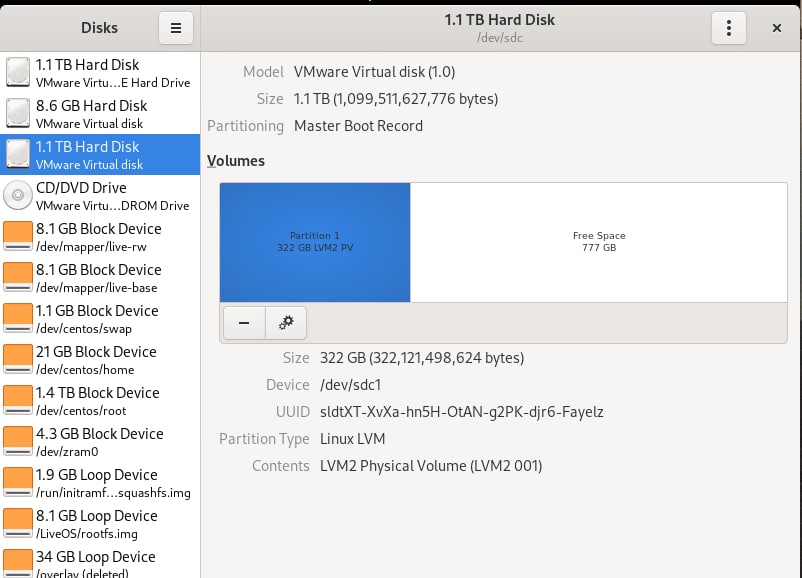Image resolution: width=802 pixels, height=578 pixels.
Task: Select 8.6 GB Hard Disk icon
Action: coord(18,113)
